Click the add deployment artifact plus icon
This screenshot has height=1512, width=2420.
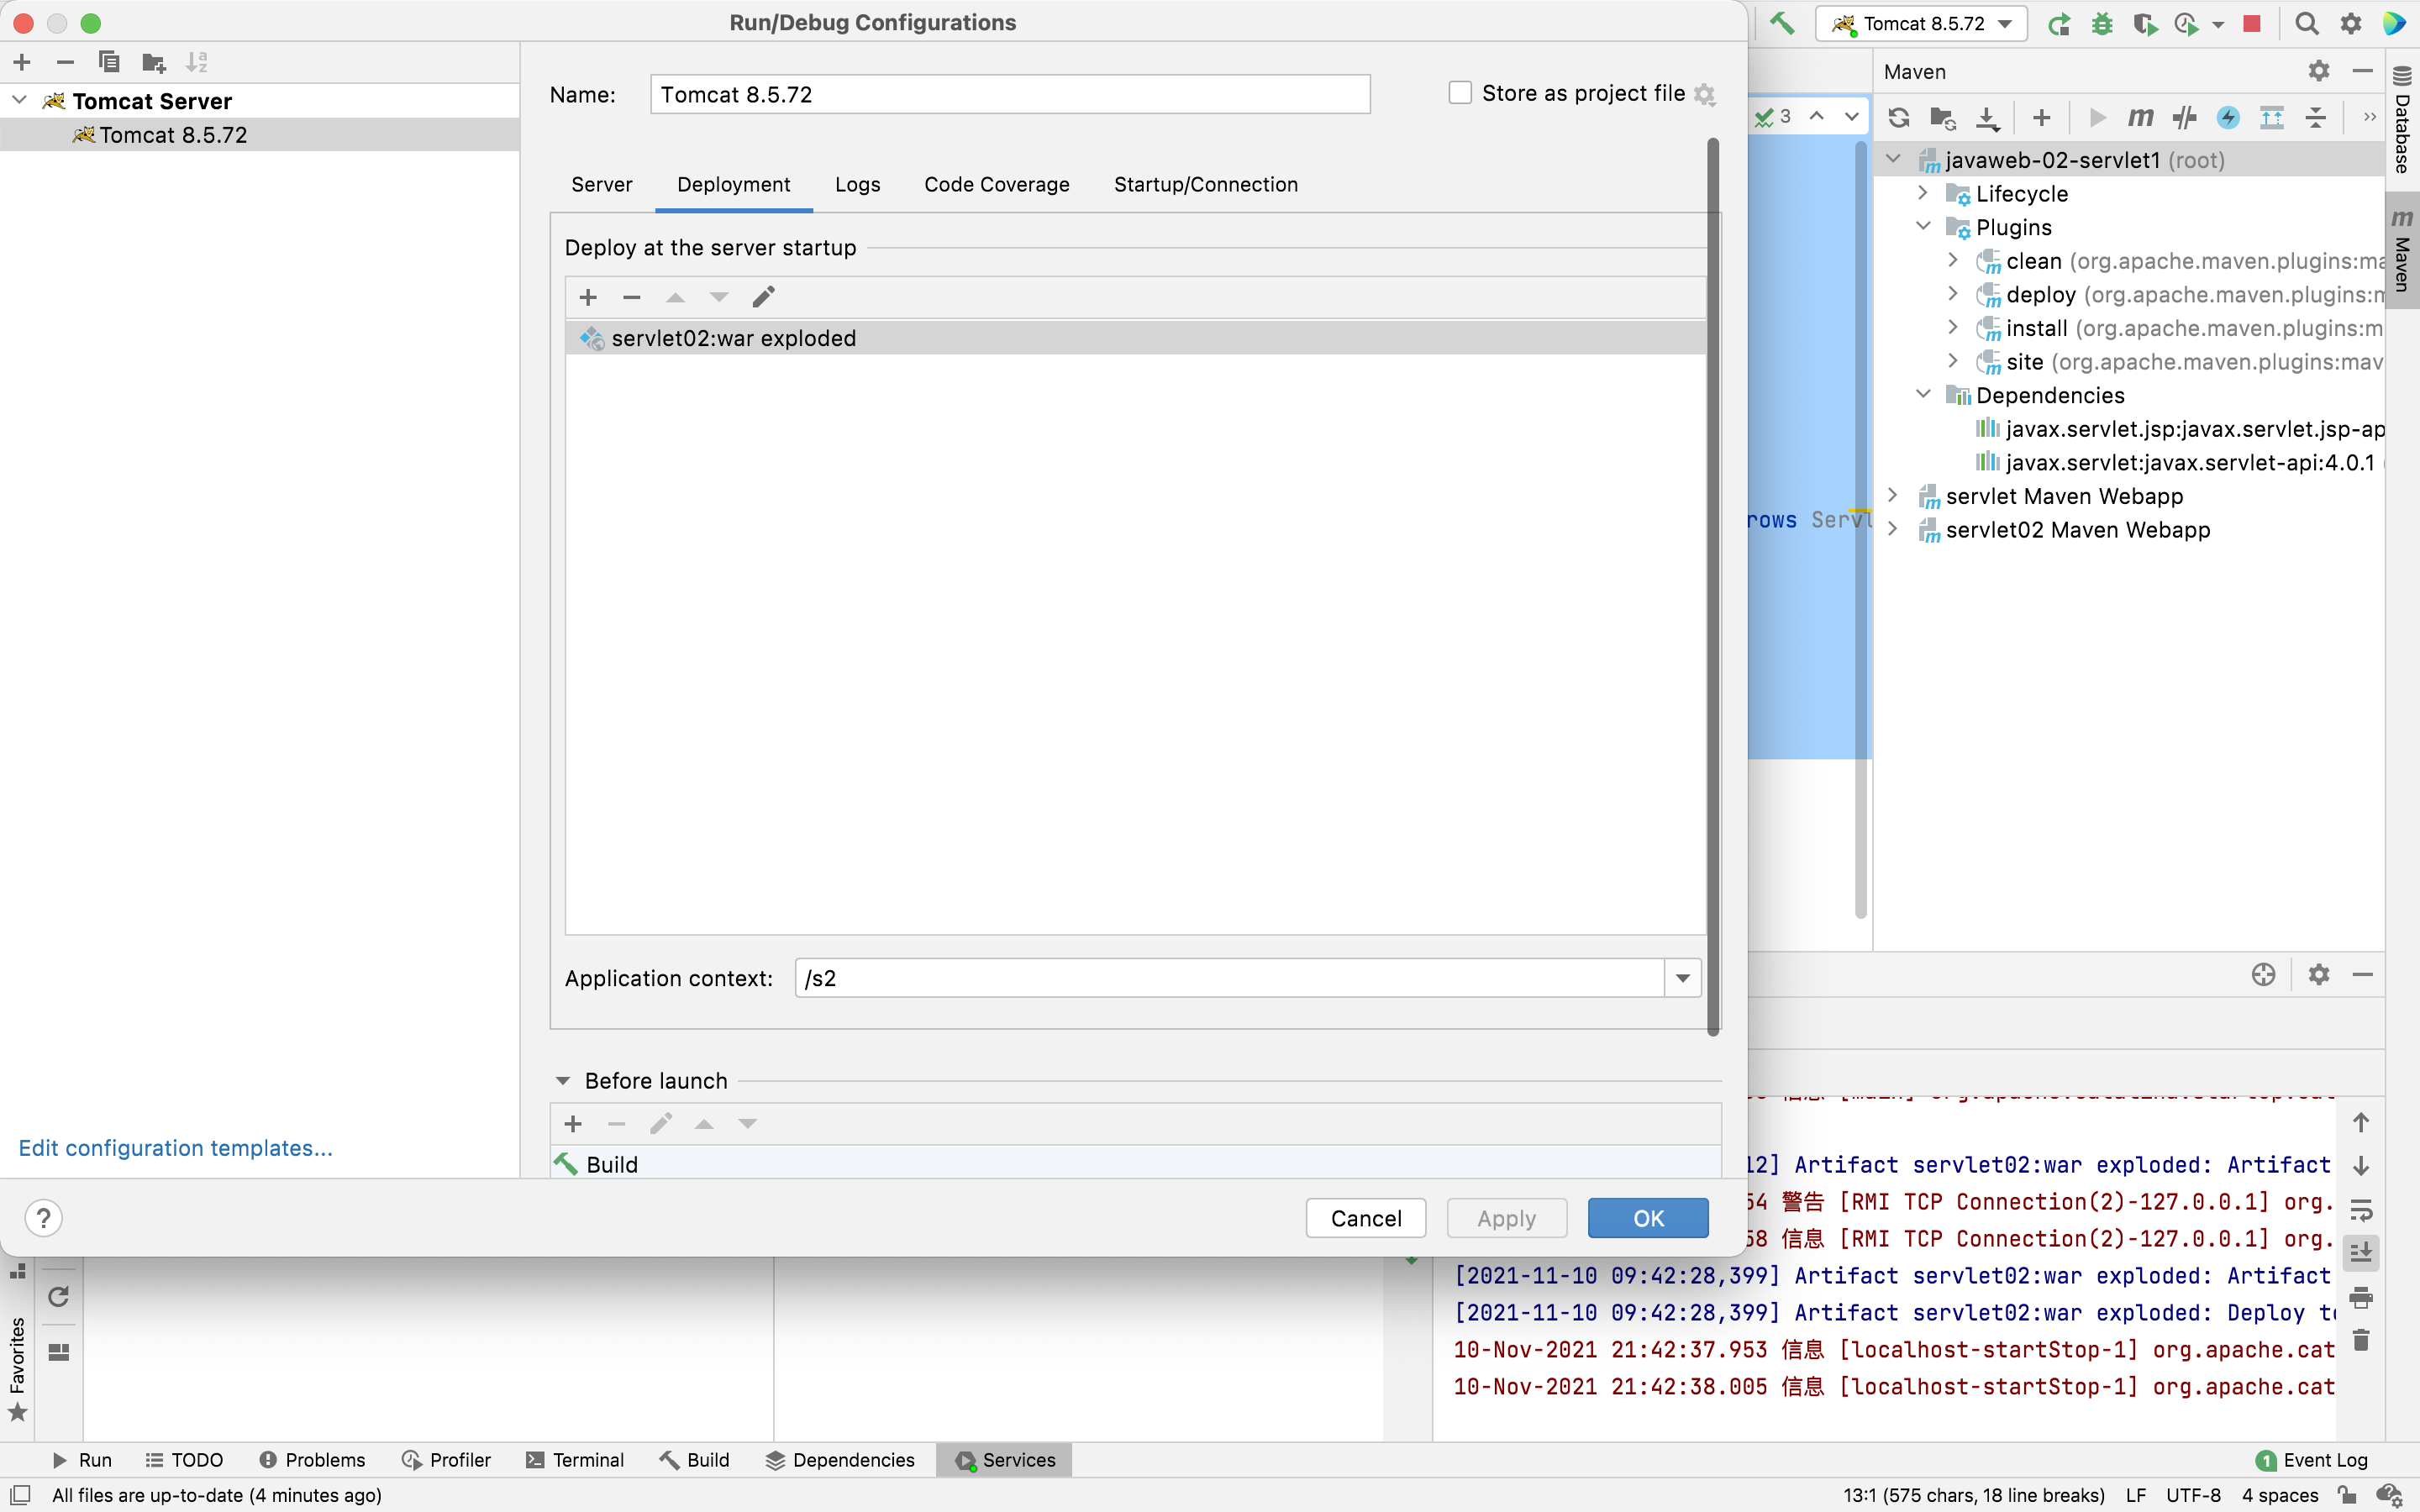point(588,297)
